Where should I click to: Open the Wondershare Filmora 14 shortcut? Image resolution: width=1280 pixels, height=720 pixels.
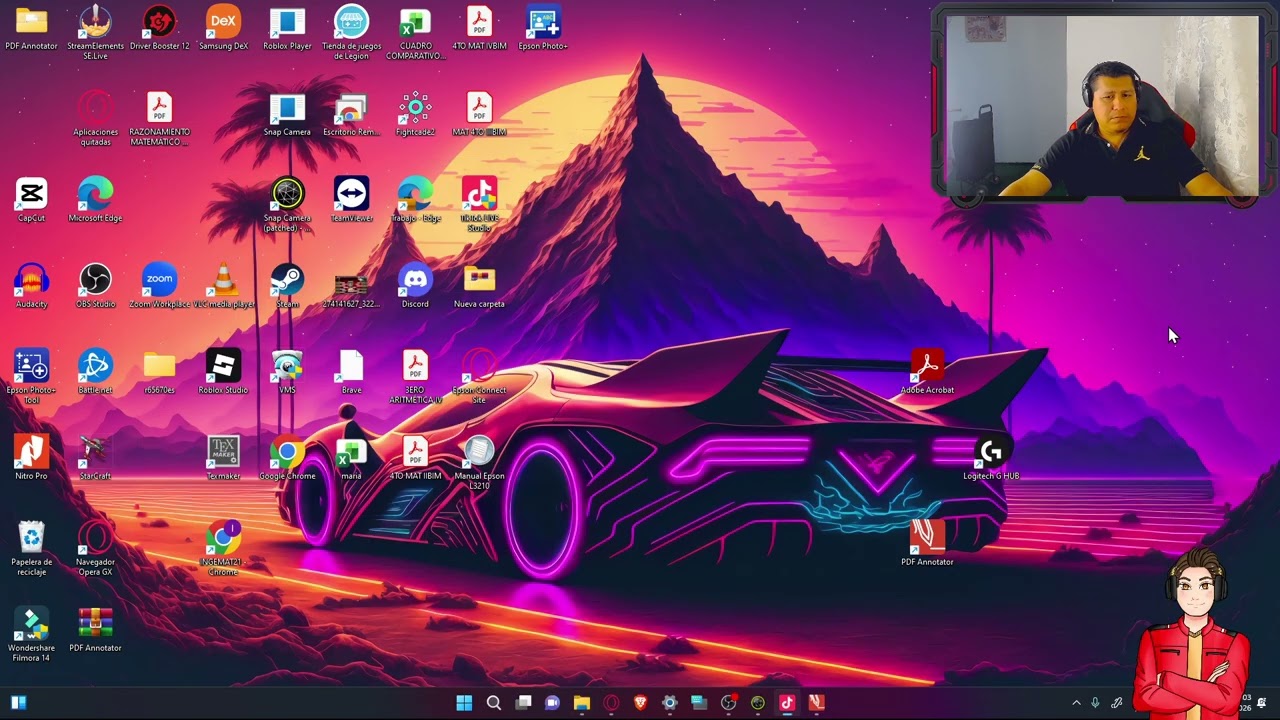(x=31, y=635)
